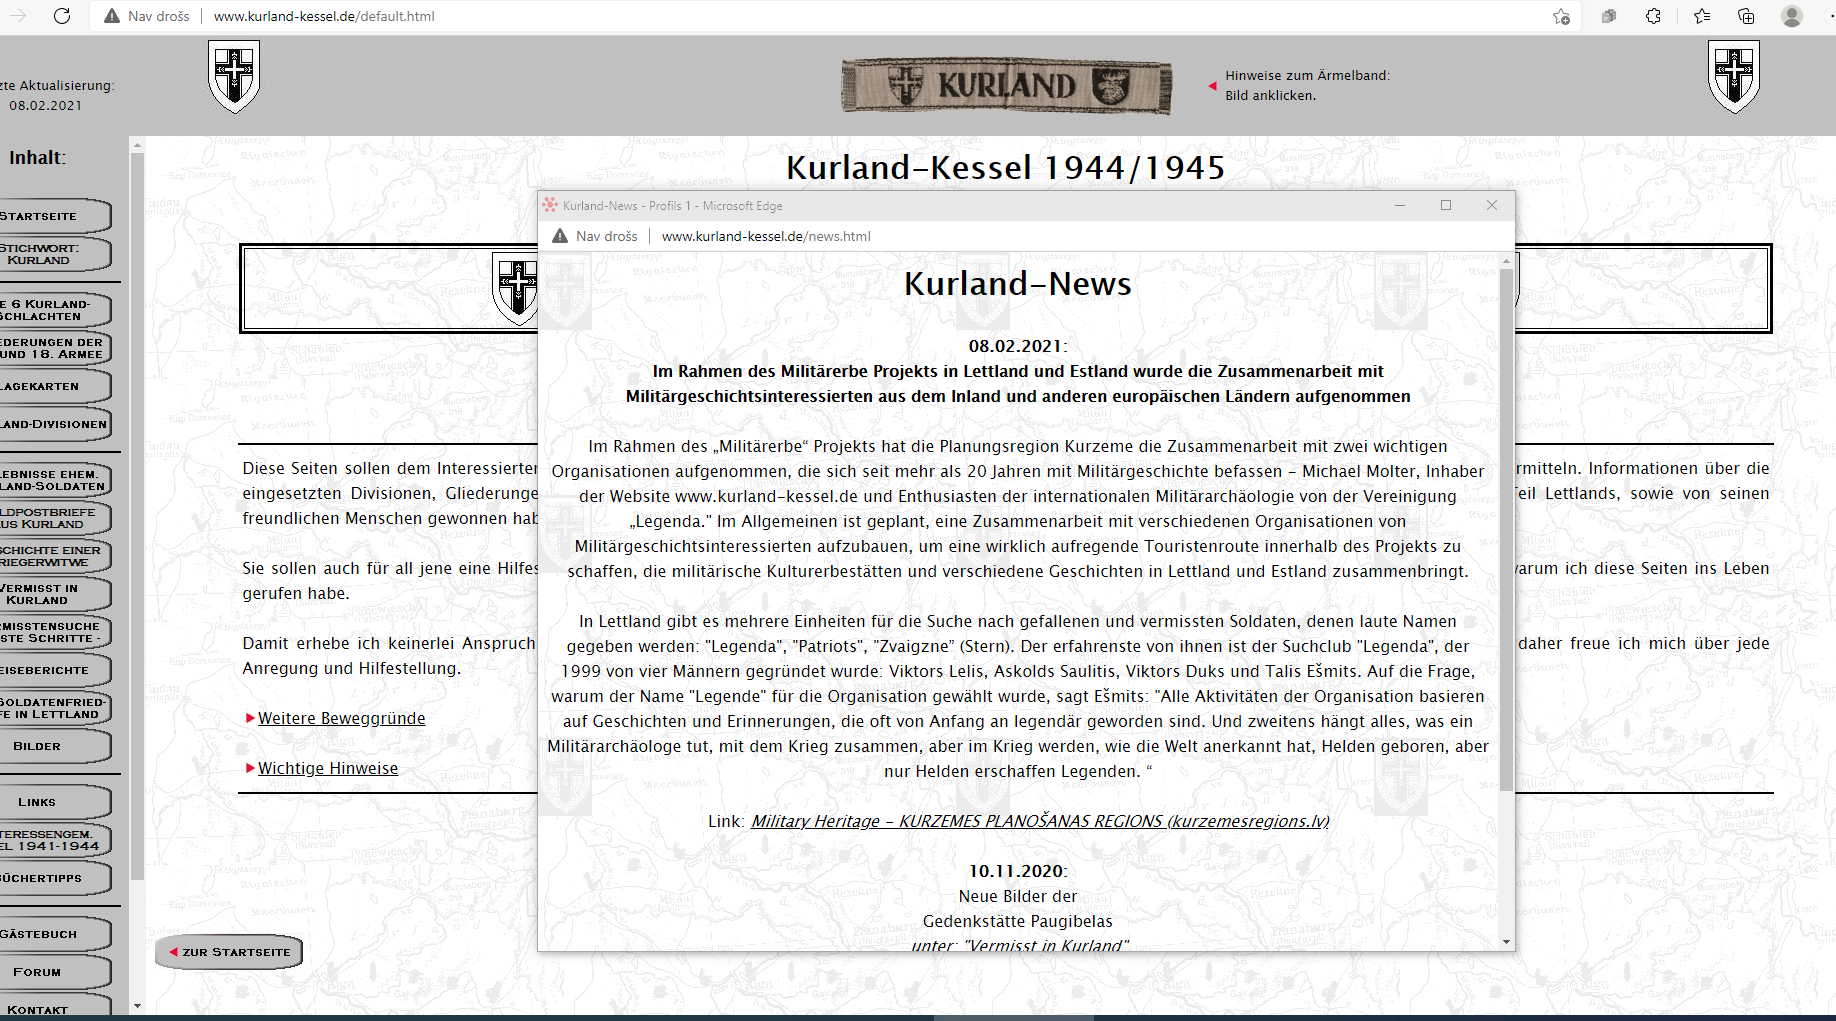Viewport: 1836px width, 1021px height.
Task: Open the Gästebuch sidebar button
Action: coord(54,934)
